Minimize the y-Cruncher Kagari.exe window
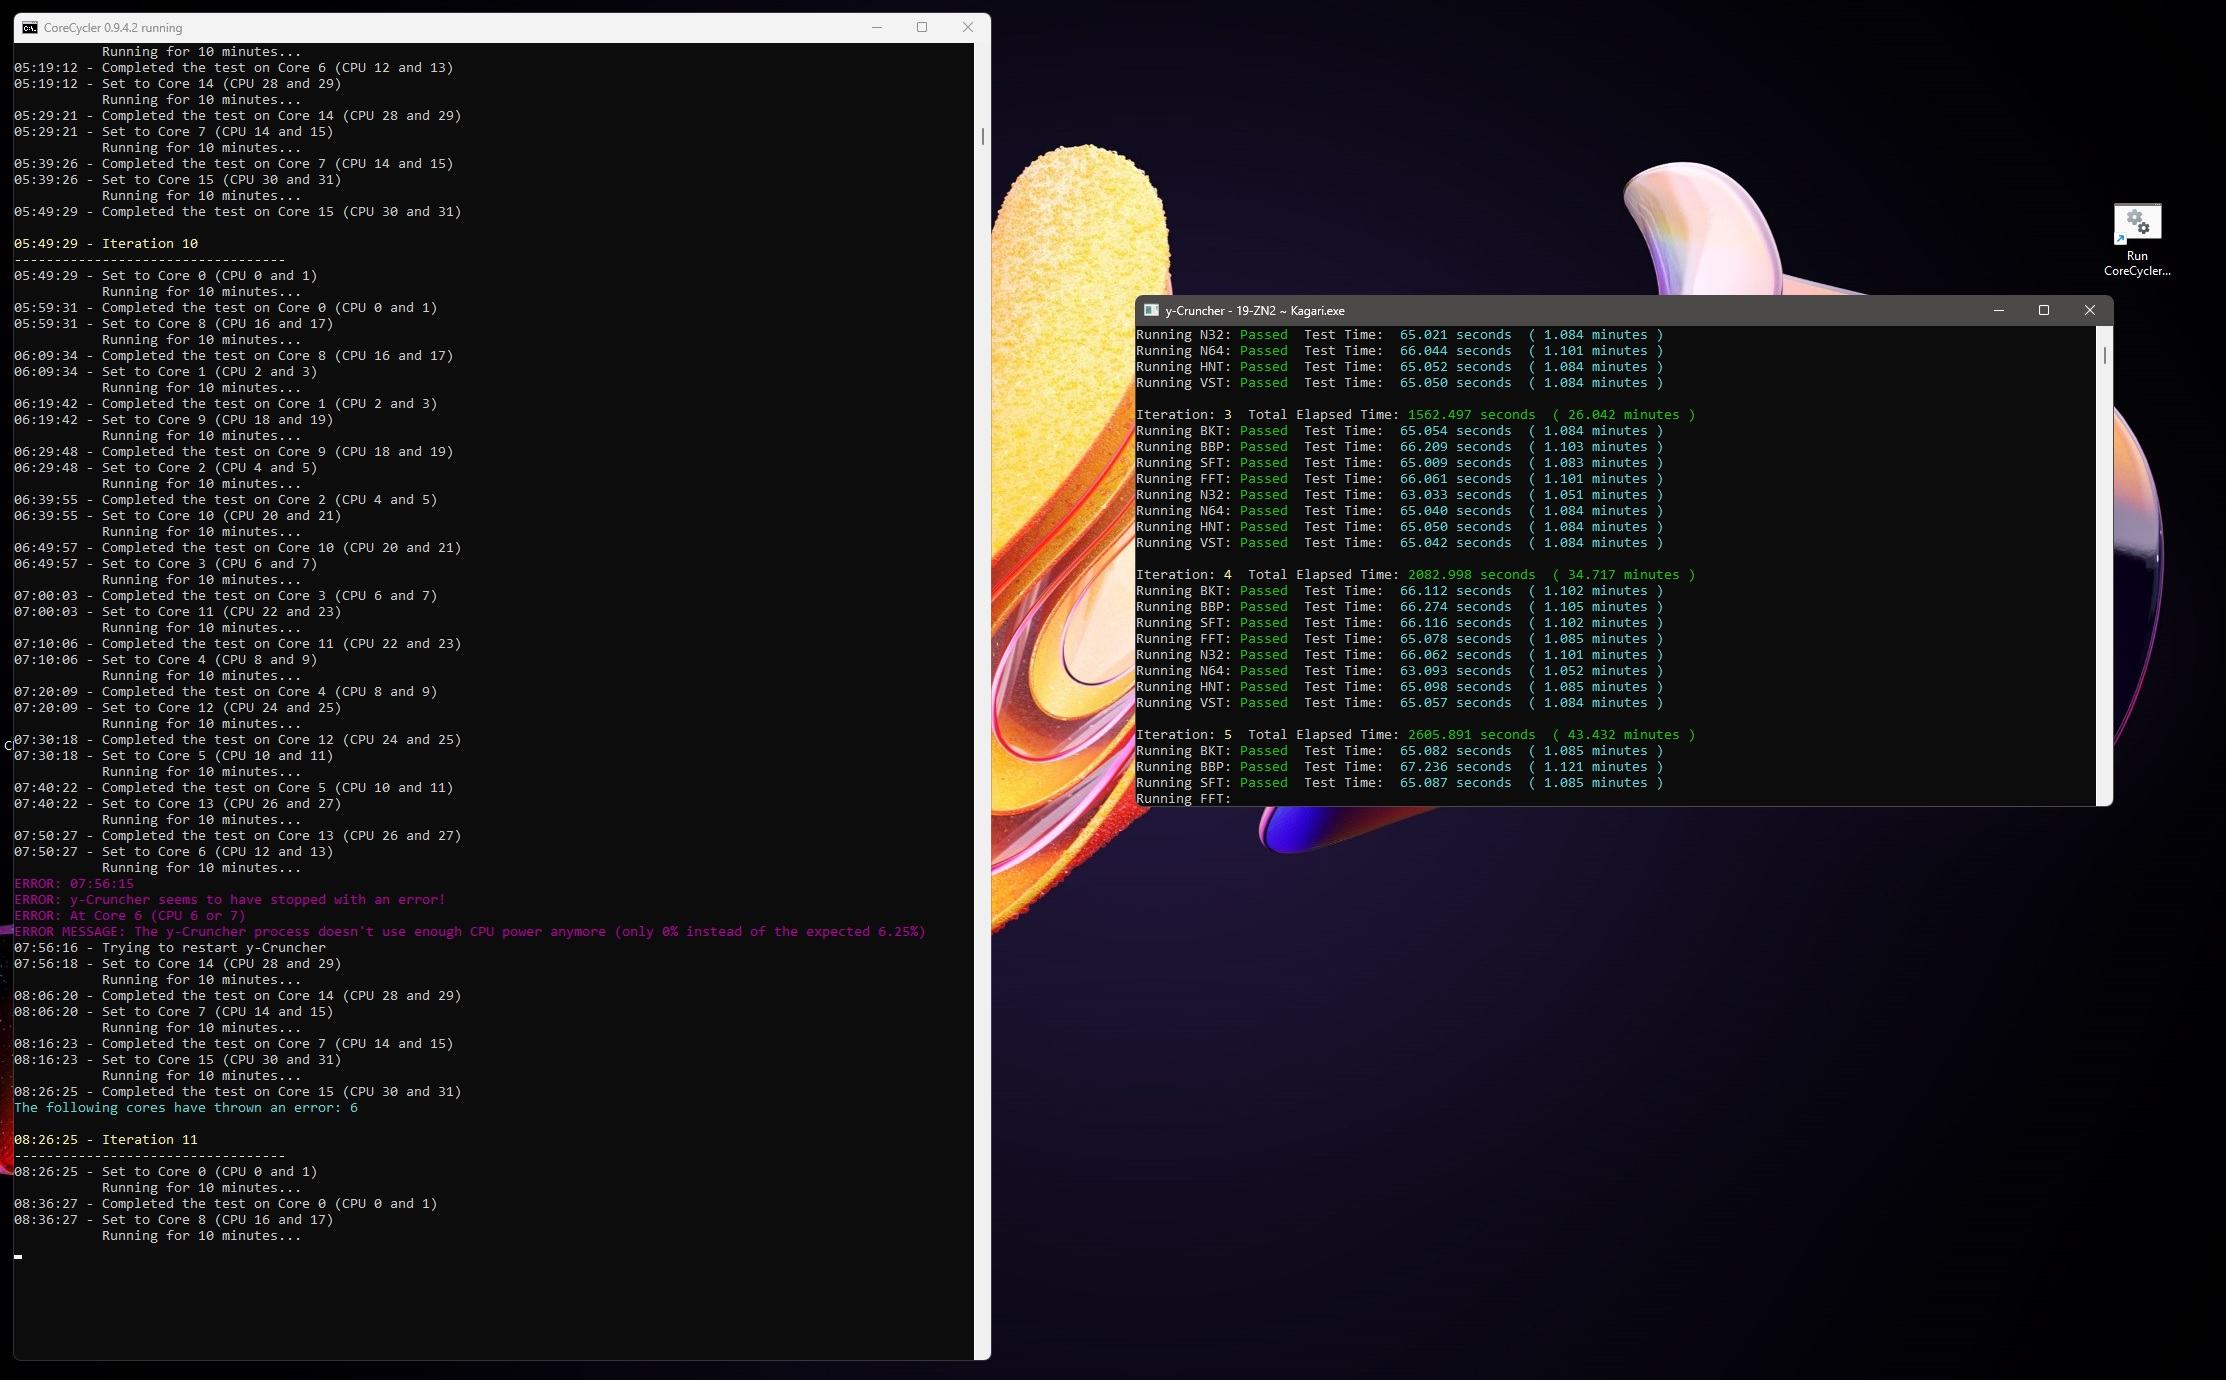This screenshot has height=1380, width=2226. click(1998, 310)
